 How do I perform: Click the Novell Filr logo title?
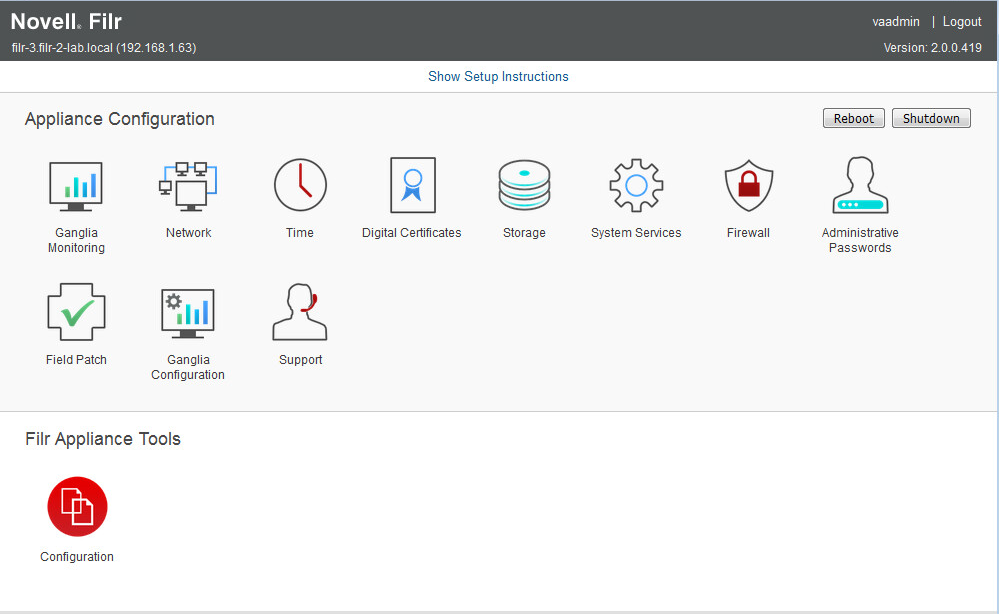[x=66, y=22]
